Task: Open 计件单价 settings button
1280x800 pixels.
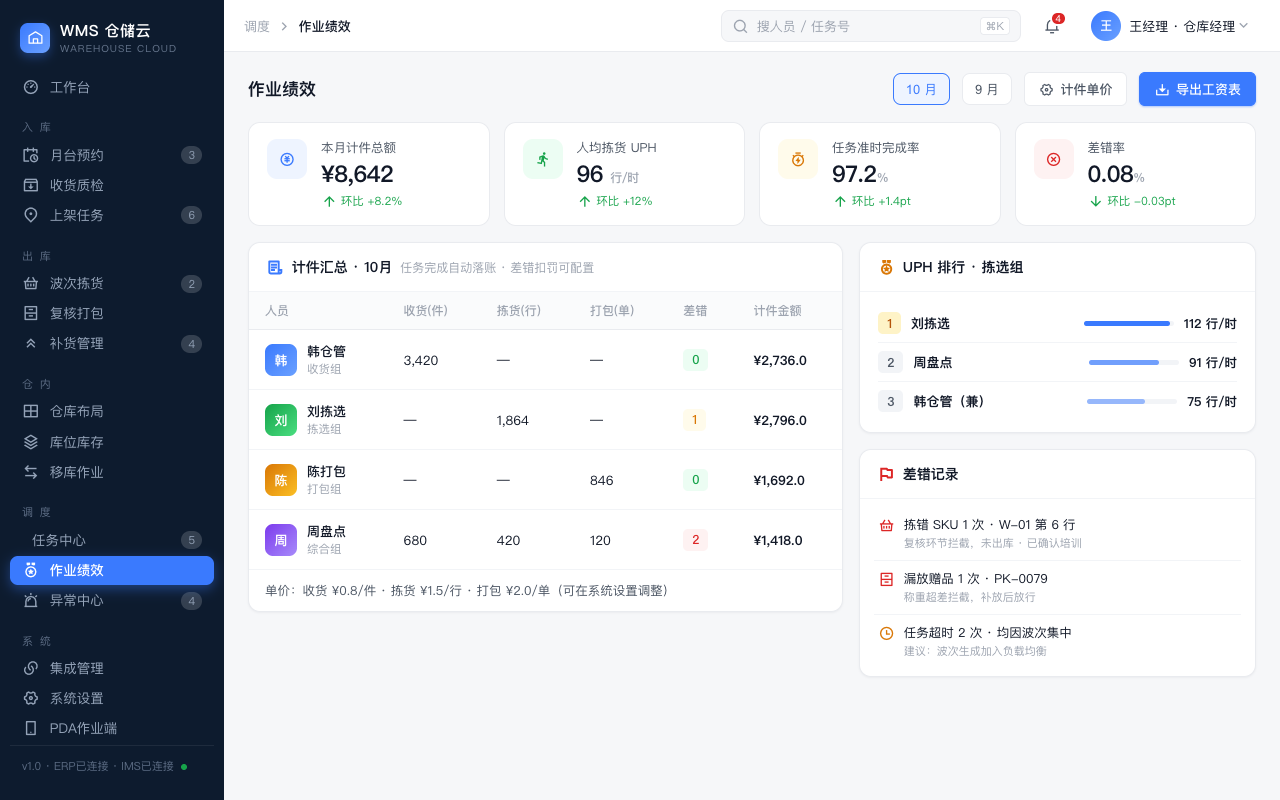Action: click(1075, 89)
